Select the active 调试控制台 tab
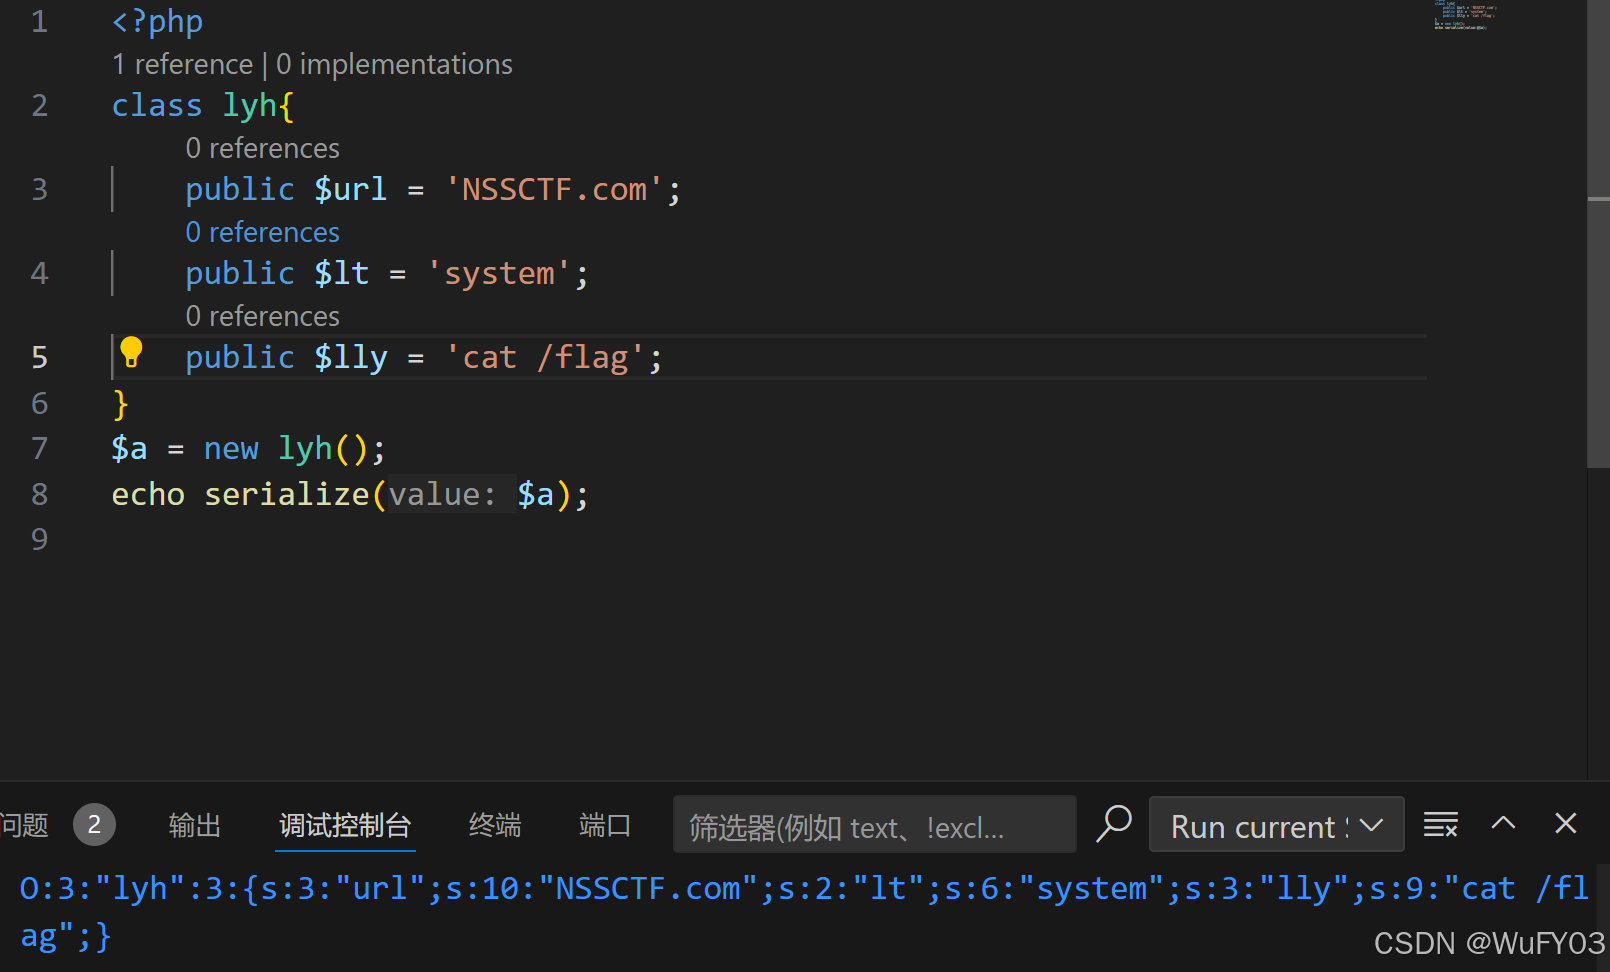 tap(345, 826)
